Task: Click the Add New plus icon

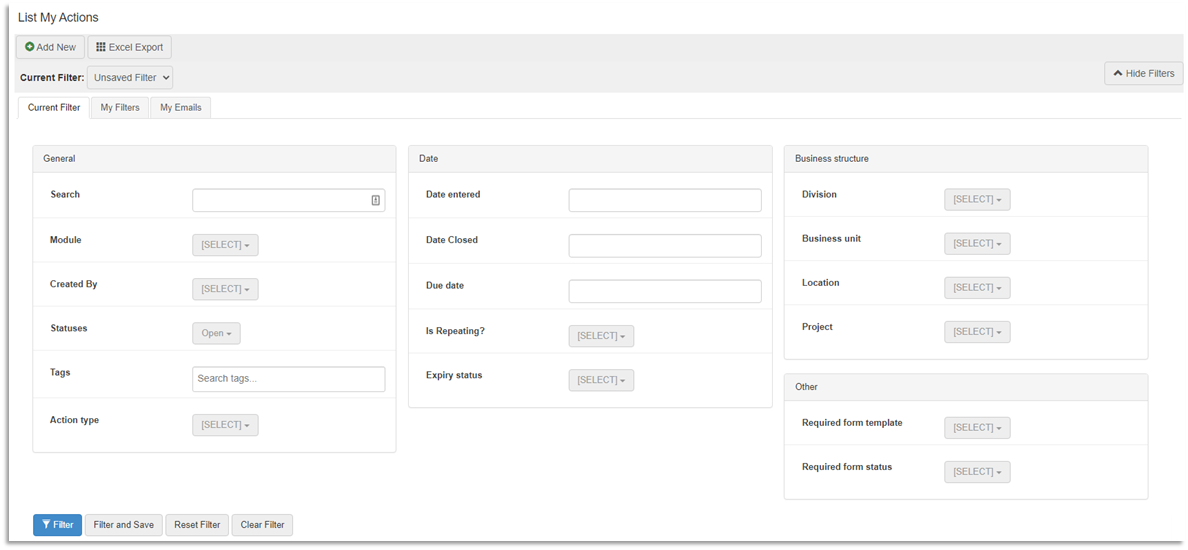Action: (x=30, y=47)
